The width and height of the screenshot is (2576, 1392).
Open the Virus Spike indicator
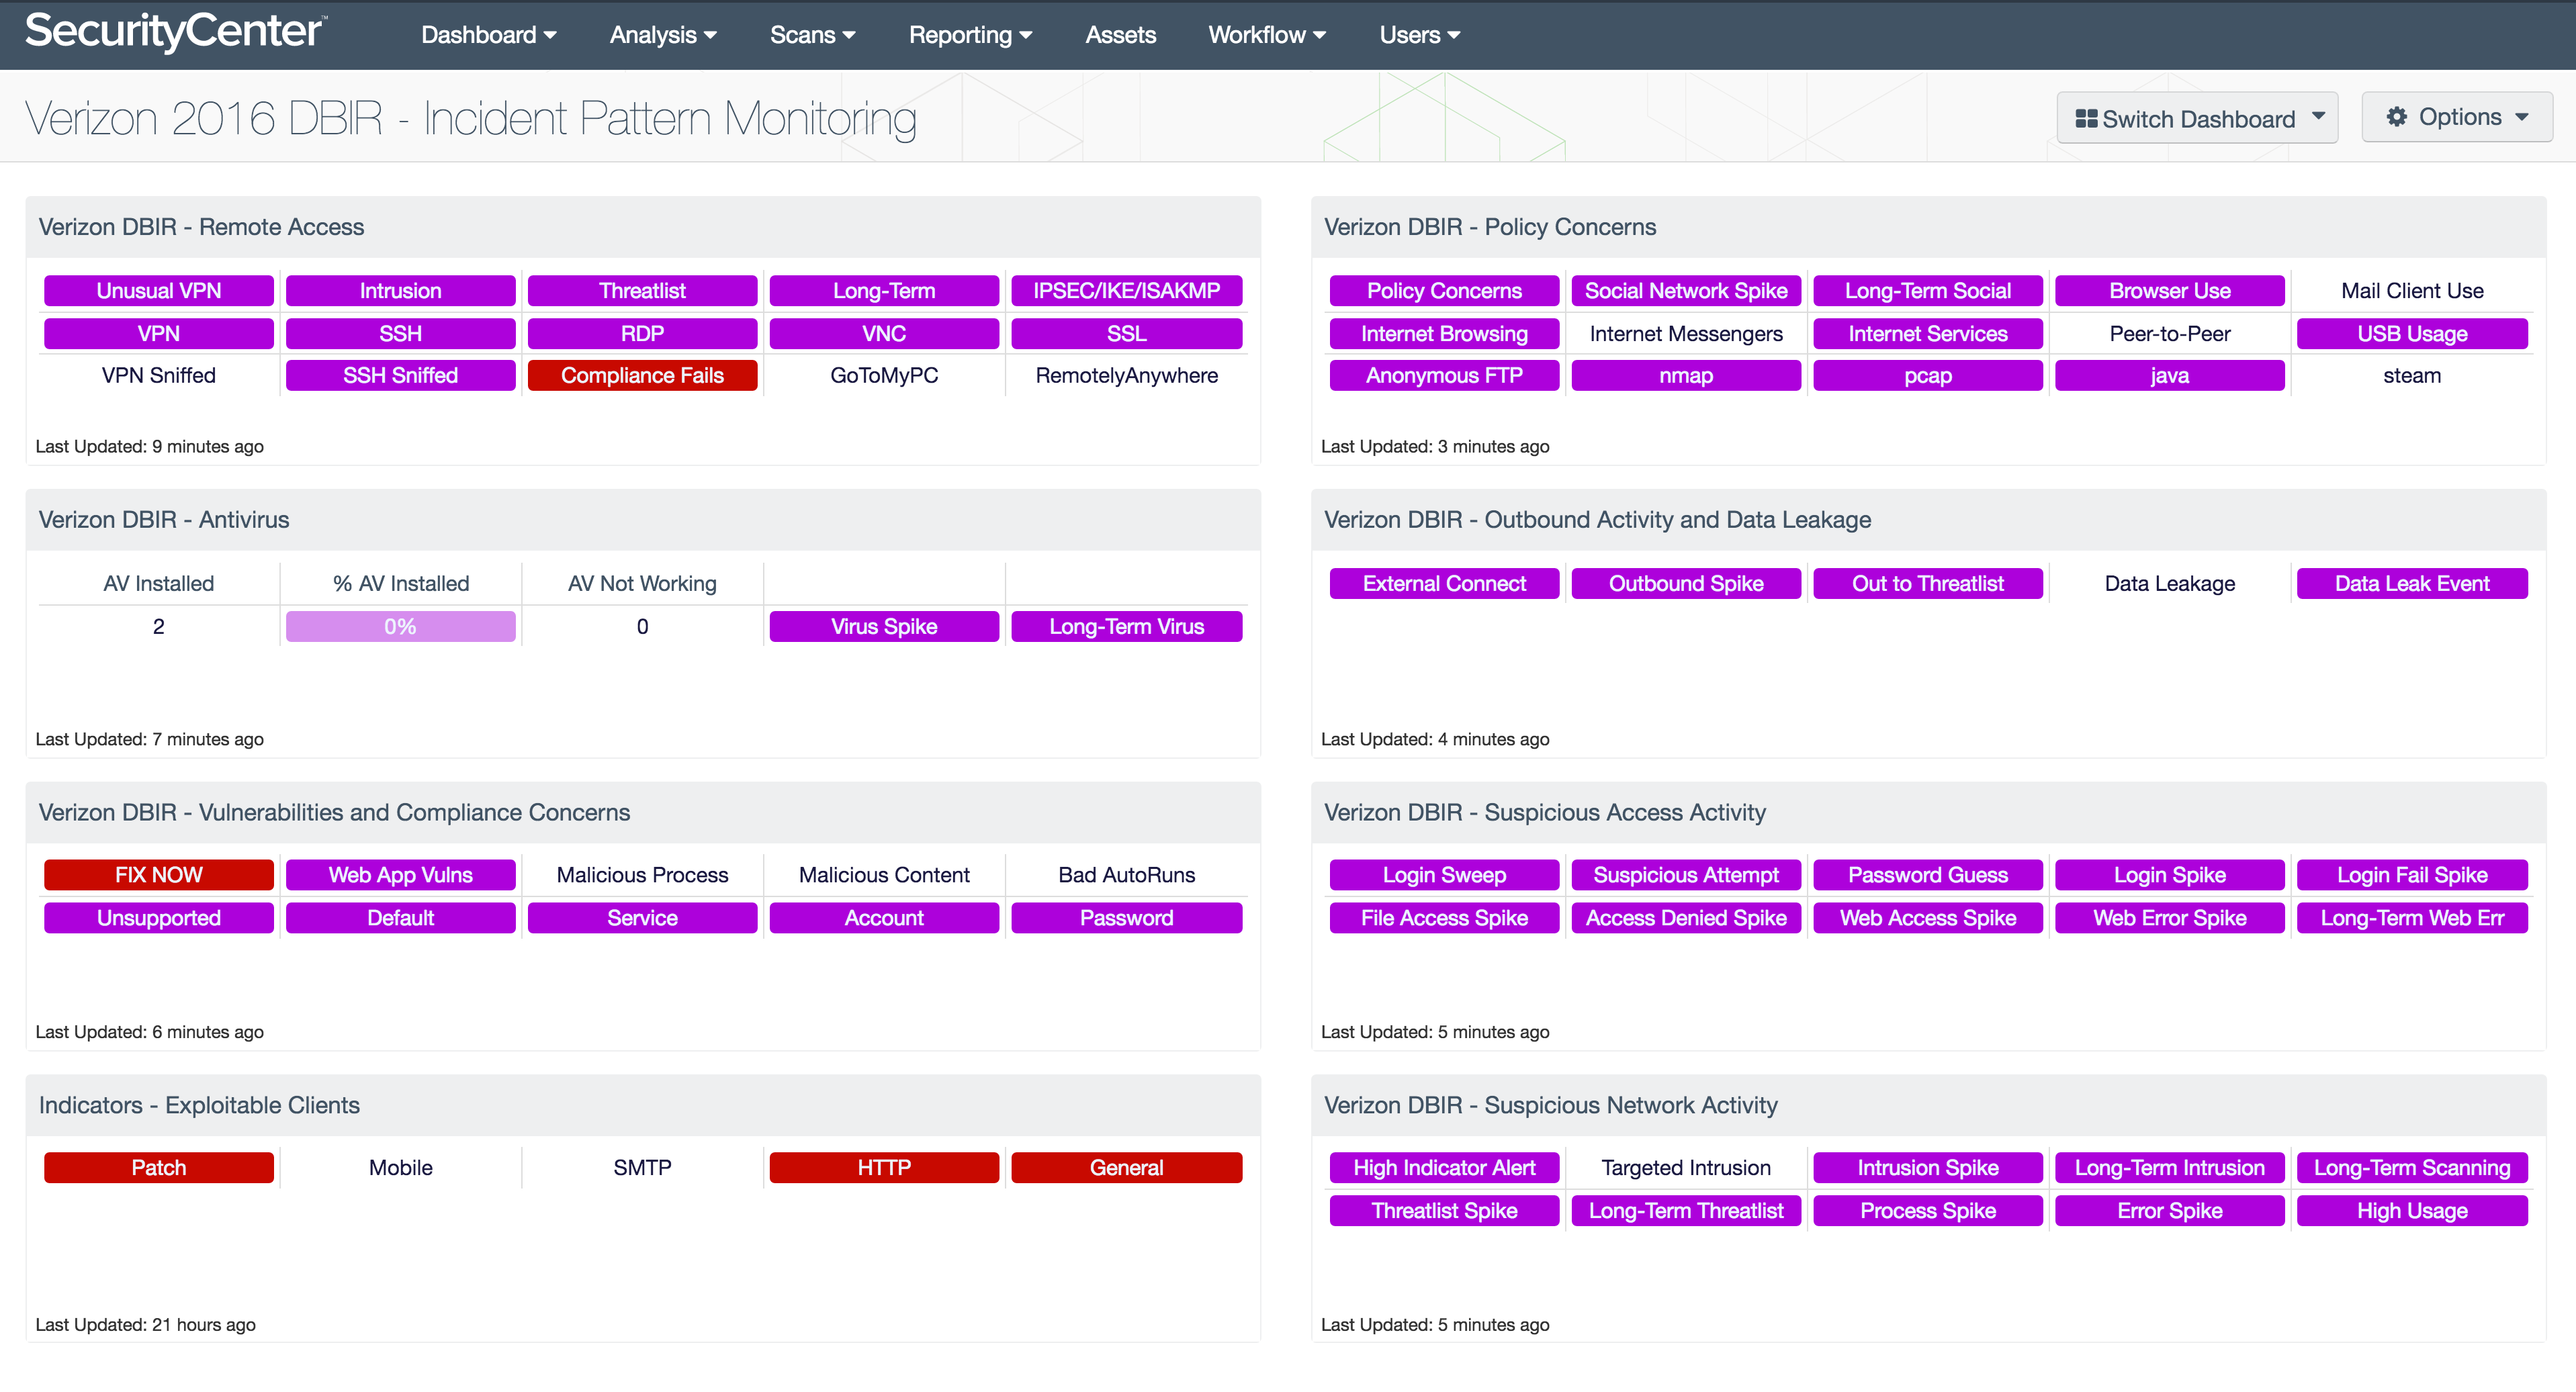885,627
